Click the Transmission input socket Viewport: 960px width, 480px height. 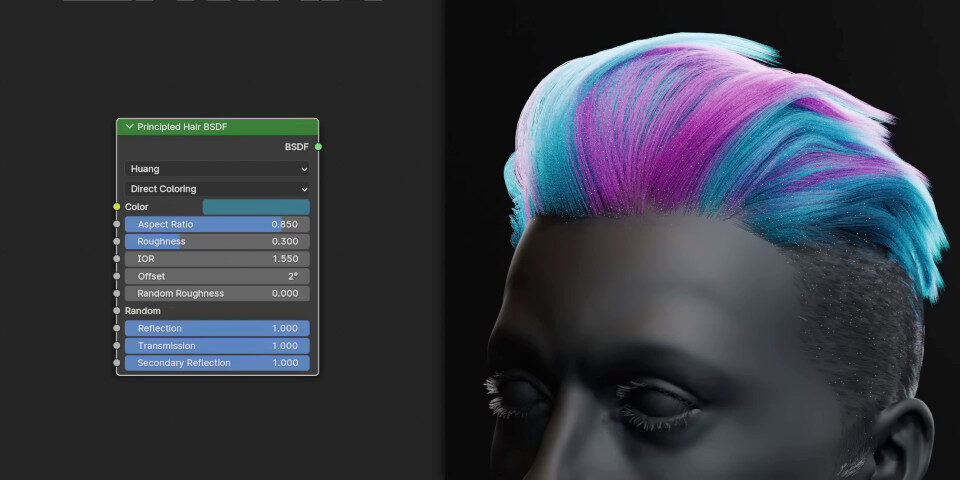point(117,346)
